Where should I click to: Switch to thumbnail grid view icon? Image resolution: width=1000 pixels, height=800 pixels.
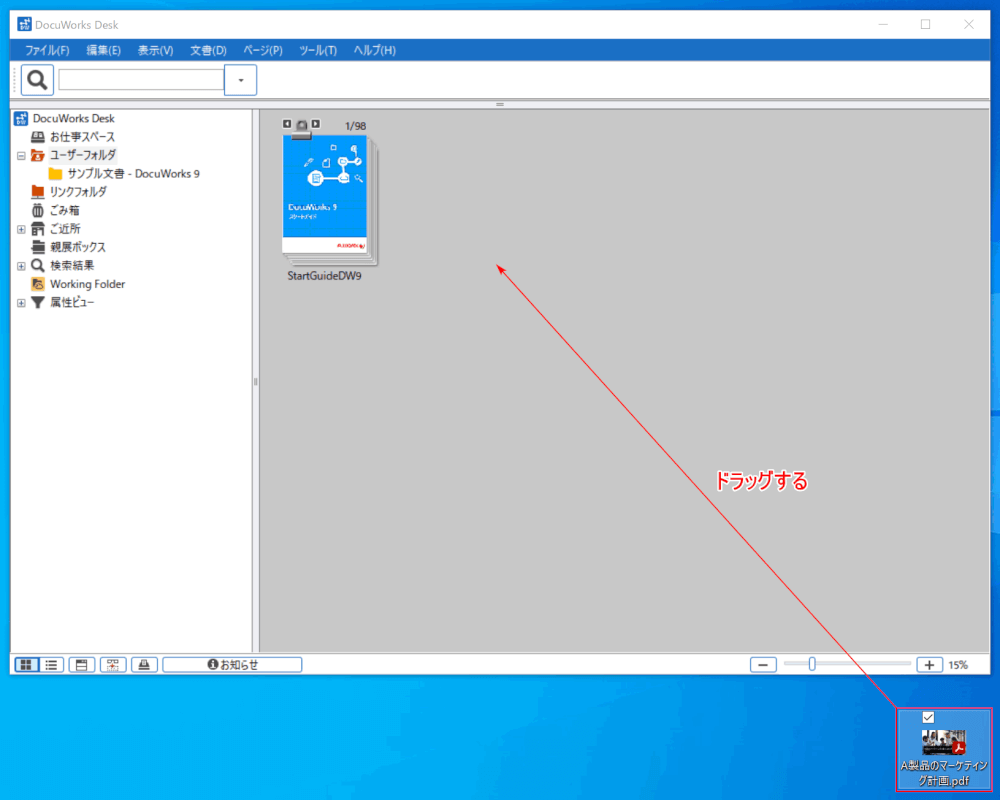26,665
